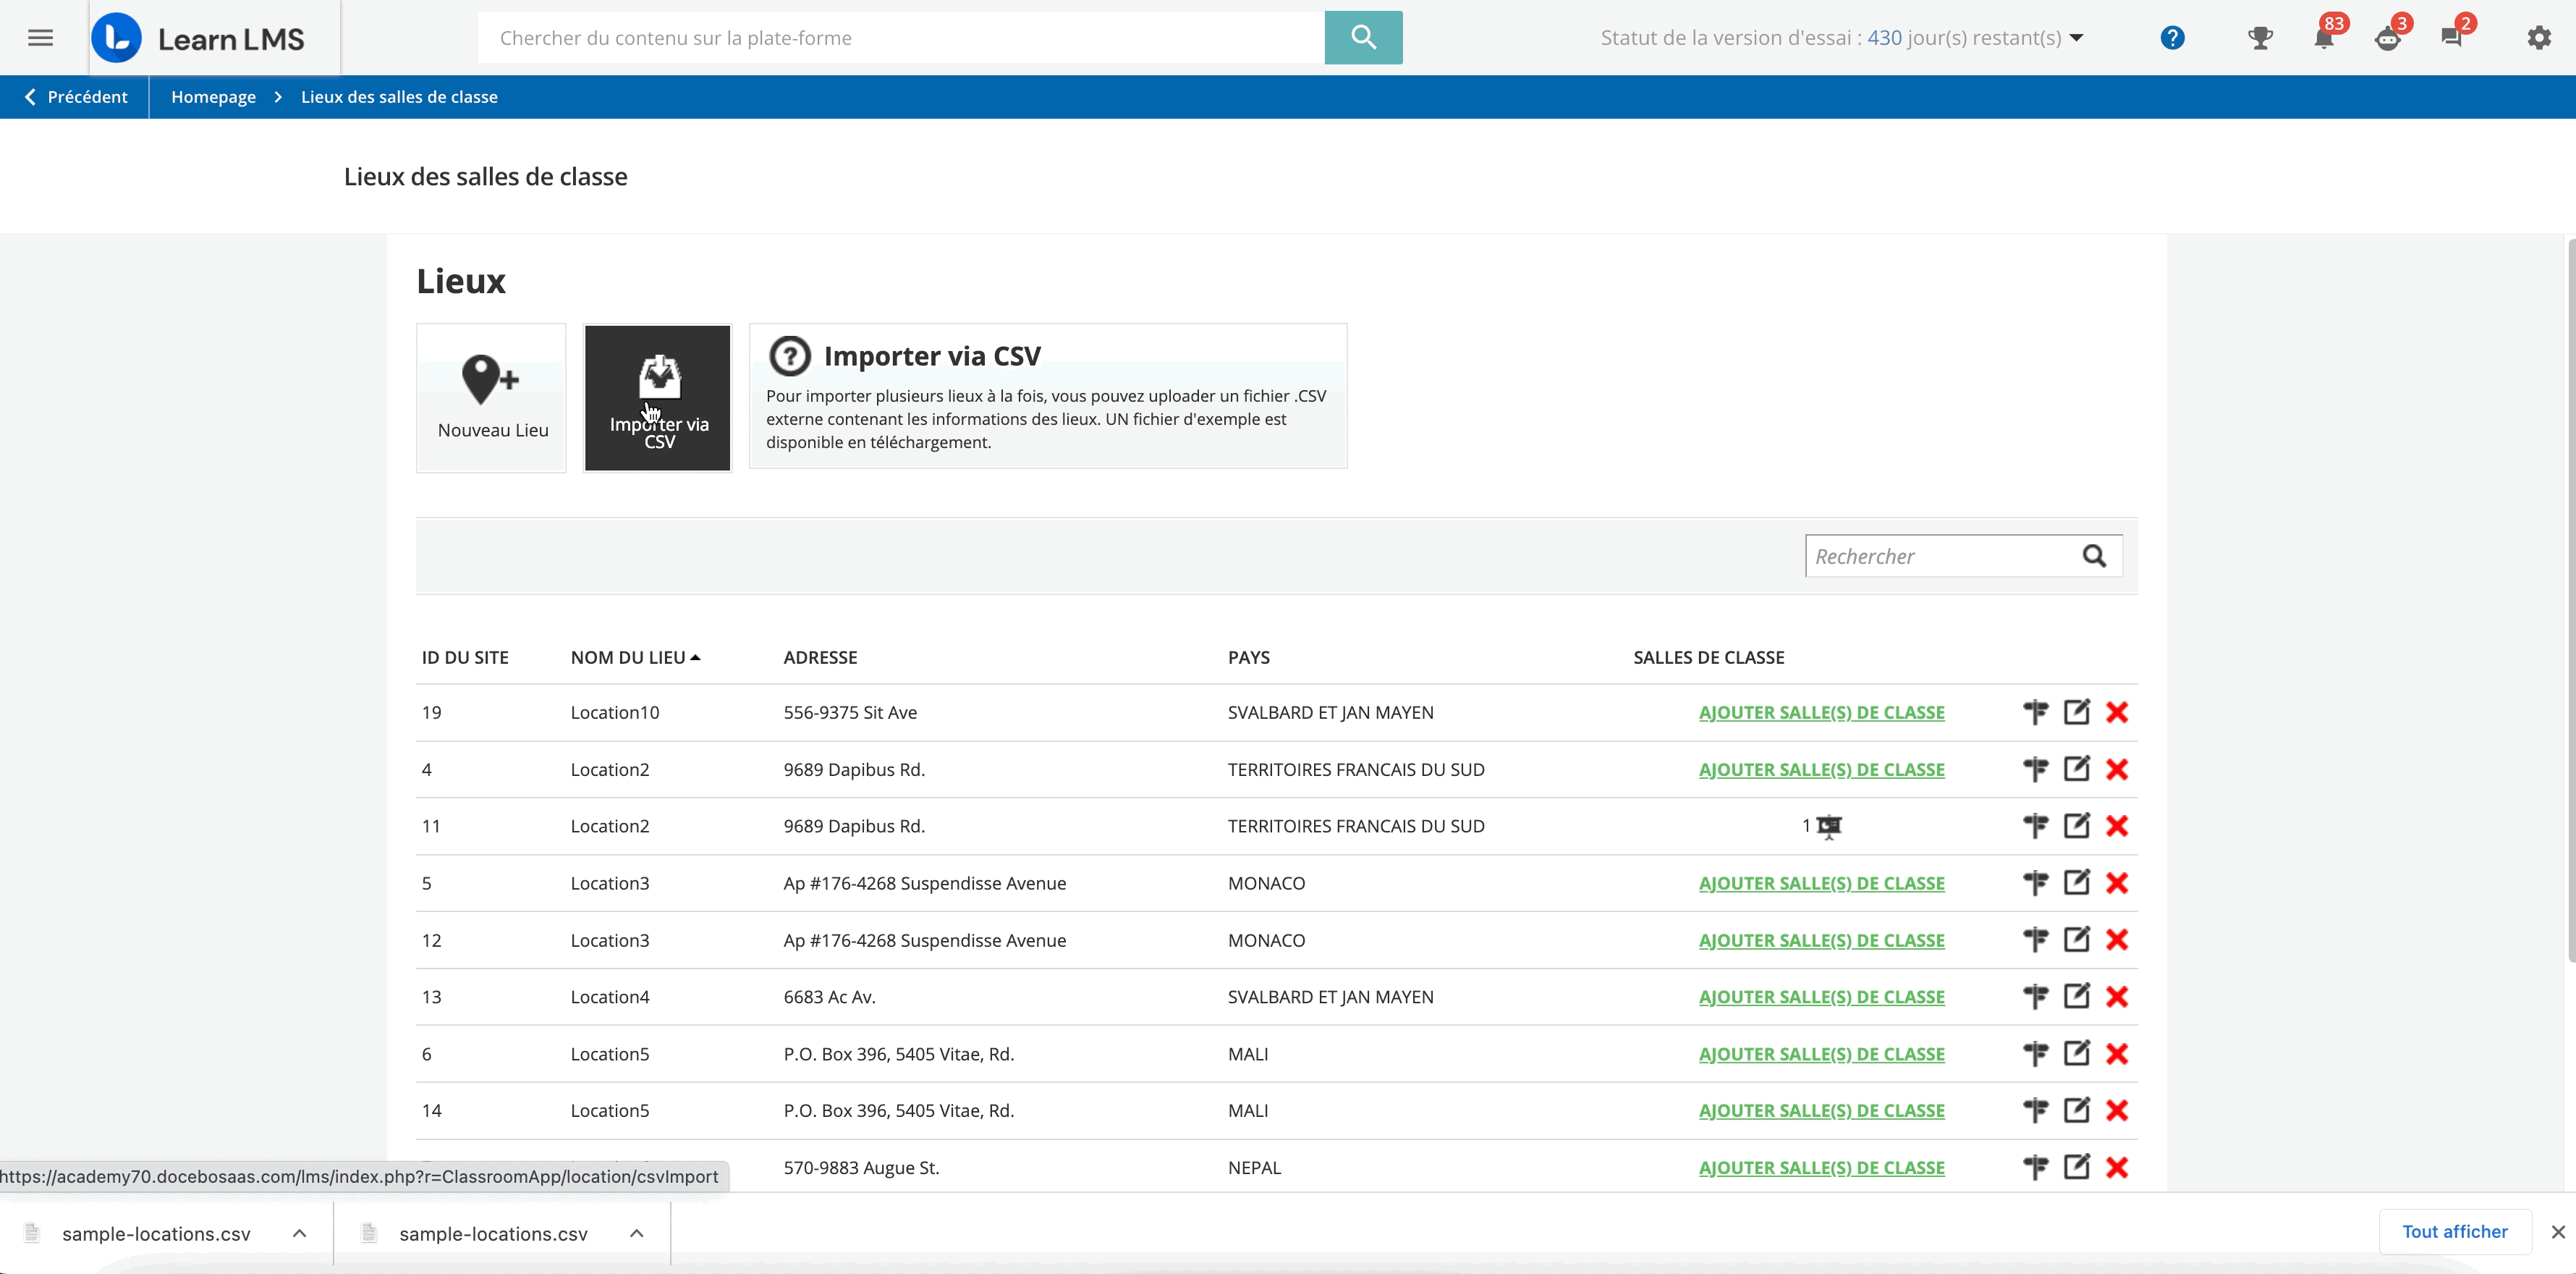Focus the platform content search field
Screen dimensions: 2576x1274
click(901, 38)
